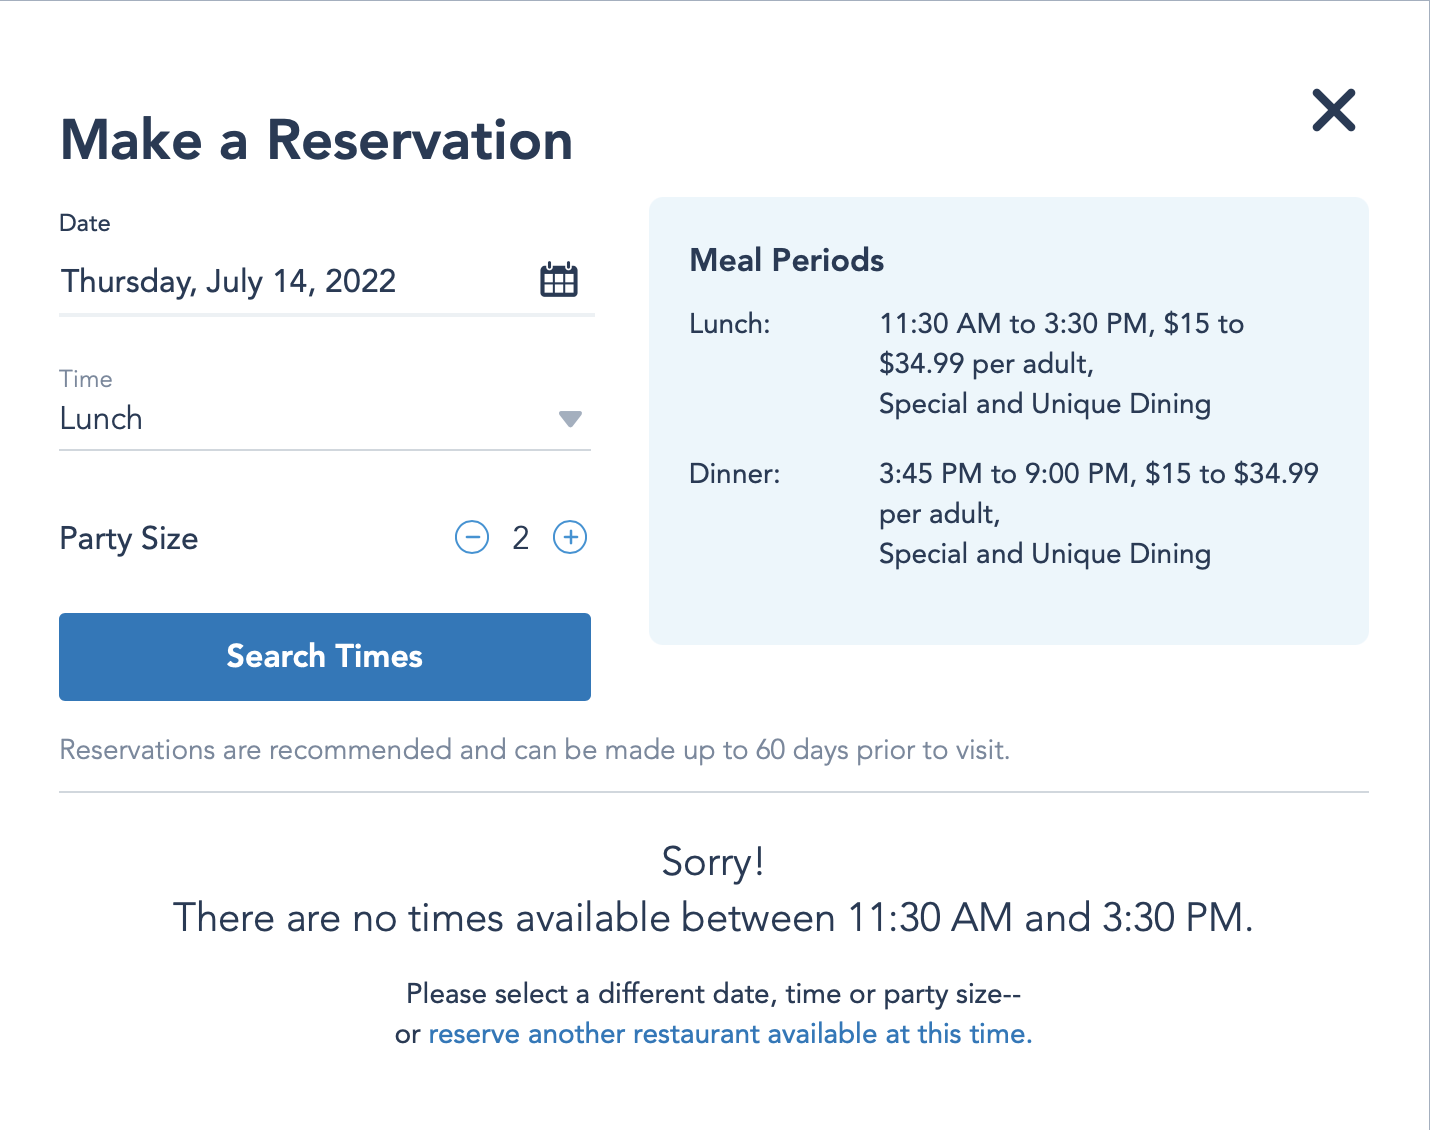Click the no times available message

[x=713, y=918]
